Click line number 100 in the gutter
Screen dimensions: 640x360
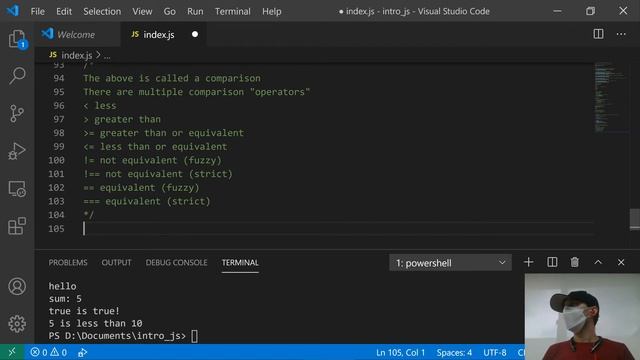coord(56,160)
